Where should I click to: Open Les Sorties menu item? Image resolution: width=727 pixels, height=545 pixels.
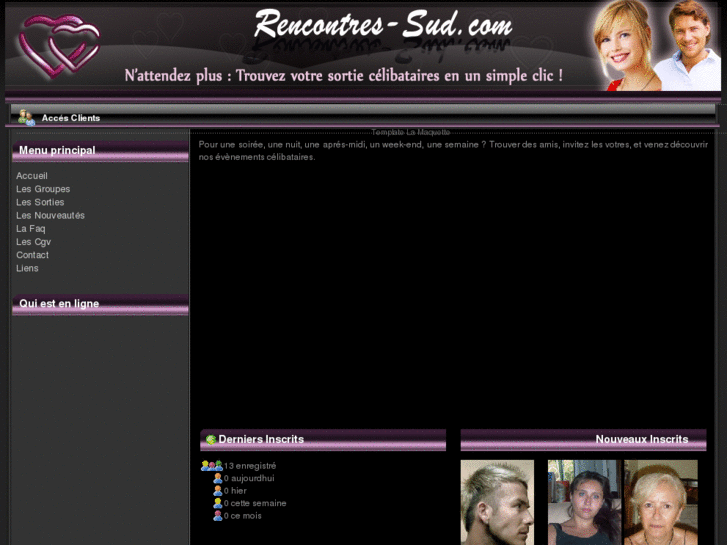click(x=40, y=202)
